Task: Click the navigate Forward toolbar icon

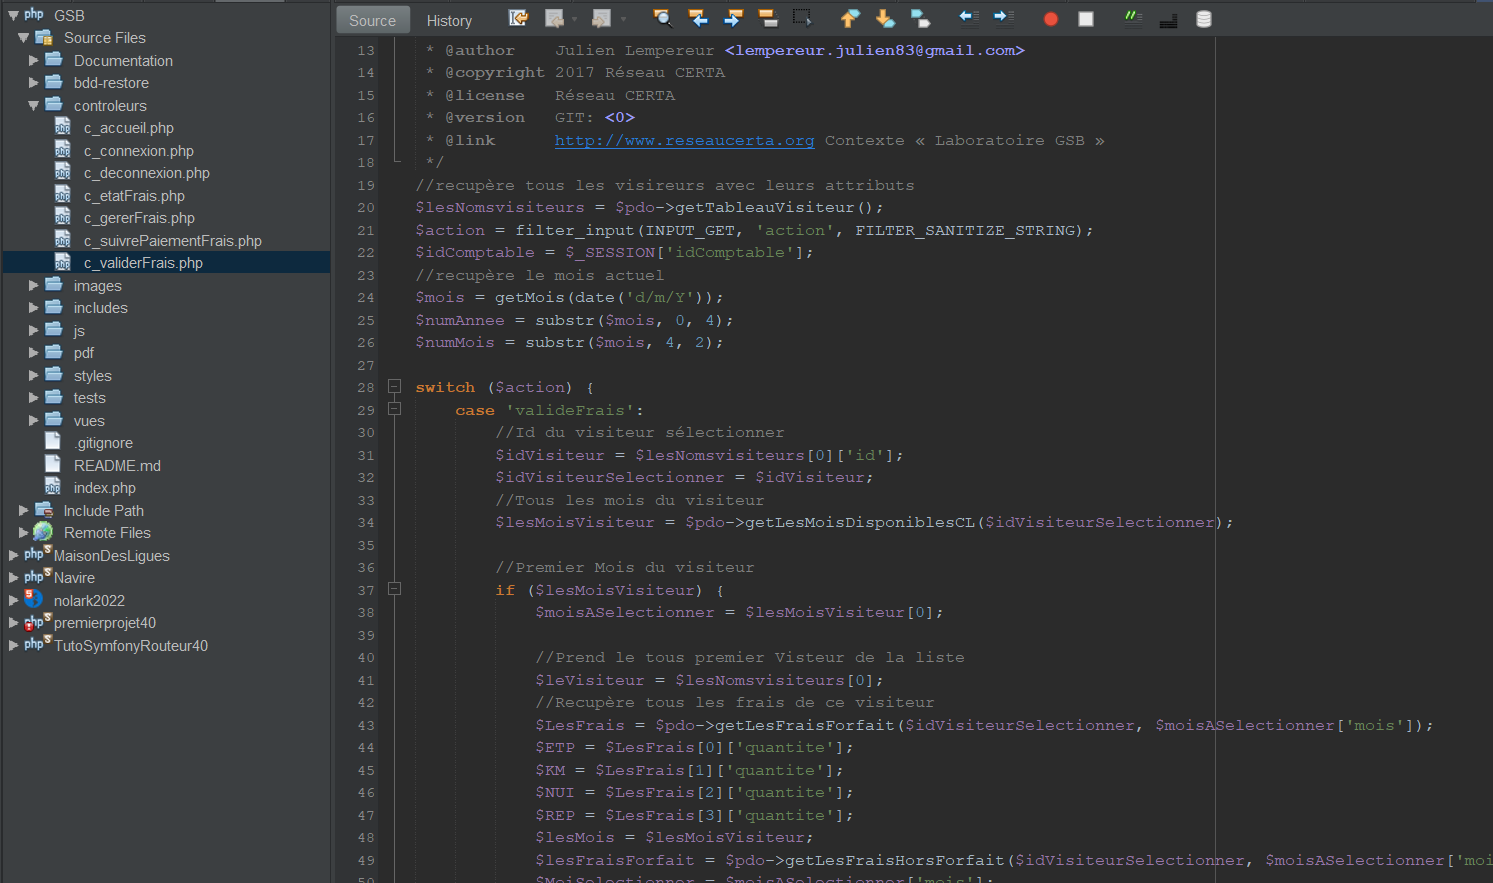Action: (601, 18)
